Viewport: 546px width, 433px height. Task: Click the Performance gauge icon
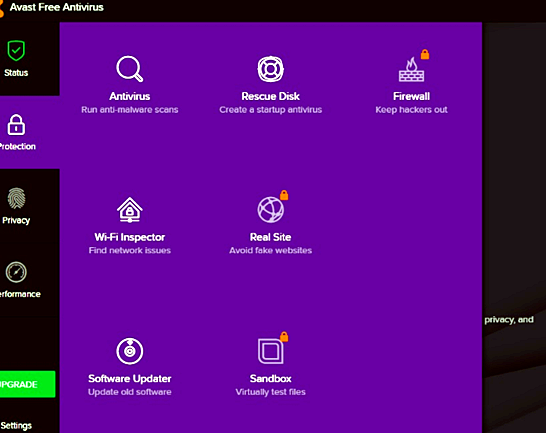tap(16, 272)
